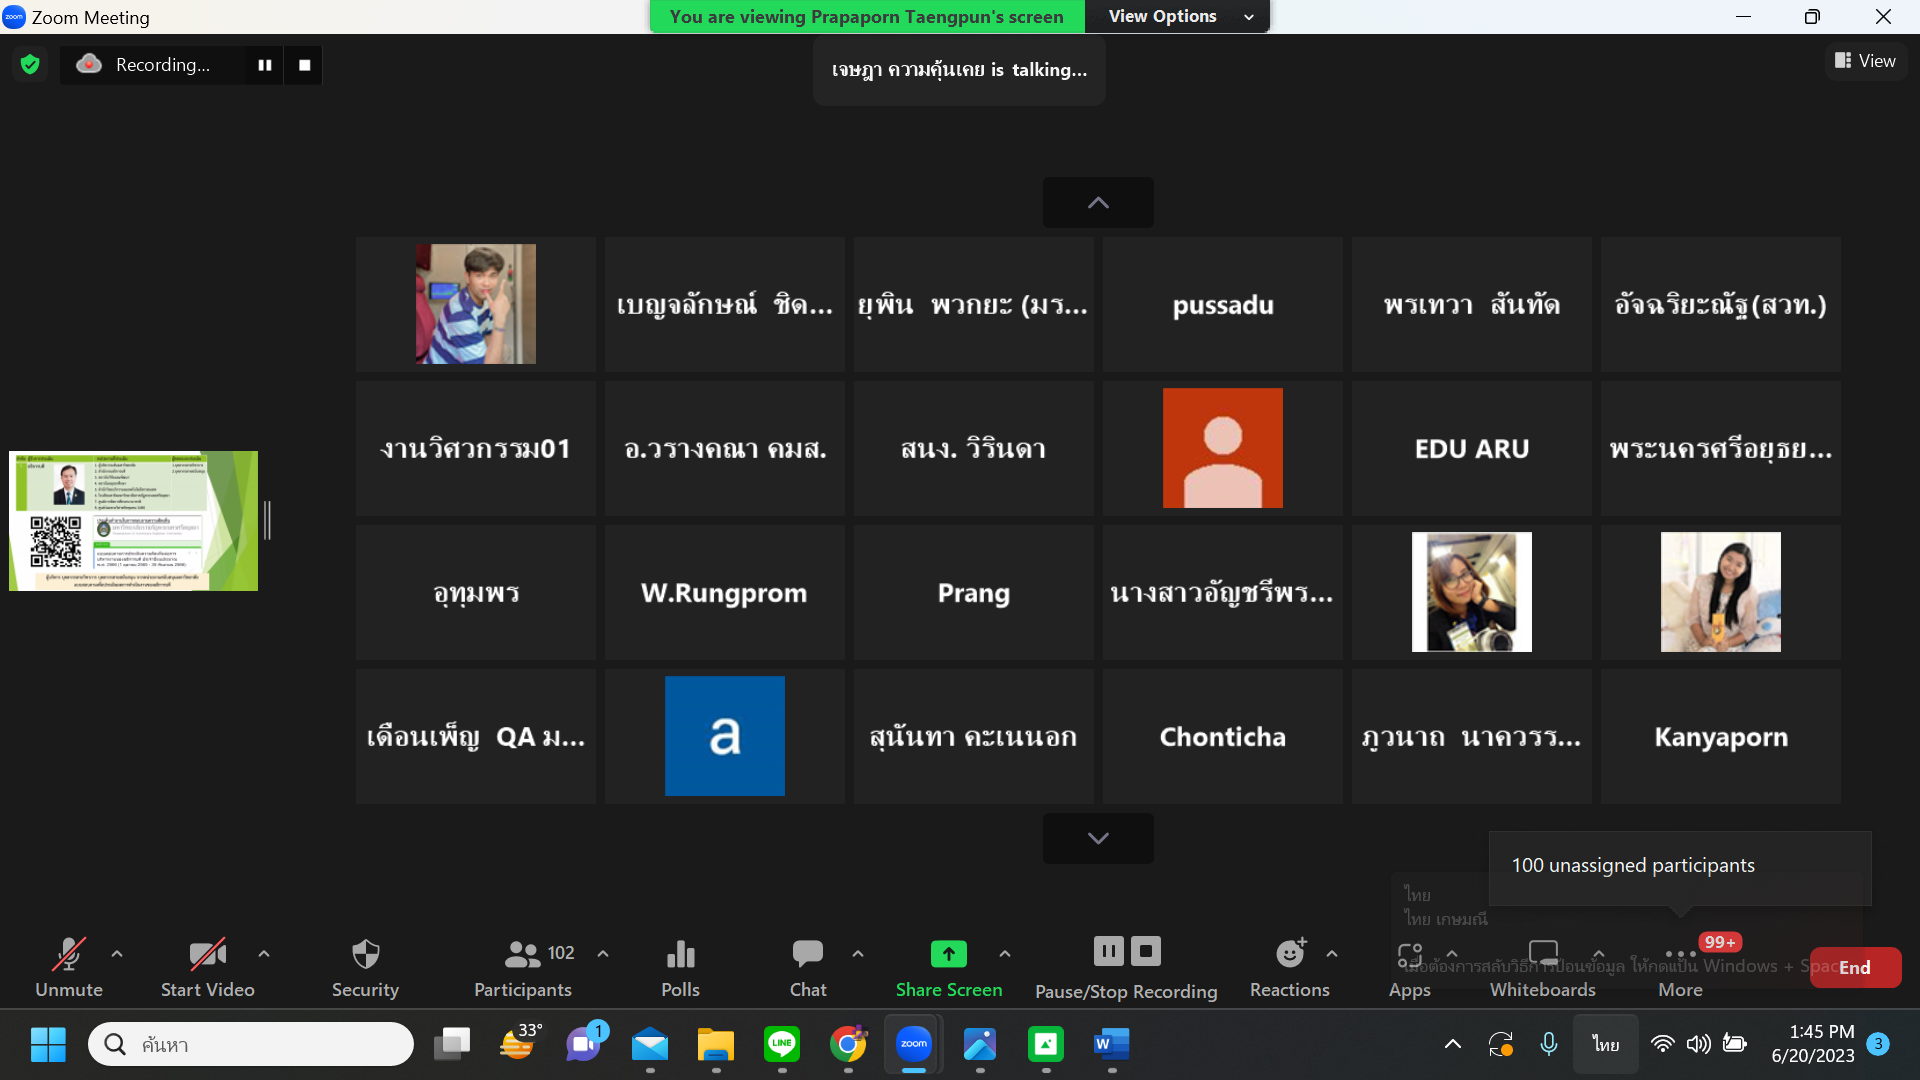Click the green encryption shield icon

30,65
